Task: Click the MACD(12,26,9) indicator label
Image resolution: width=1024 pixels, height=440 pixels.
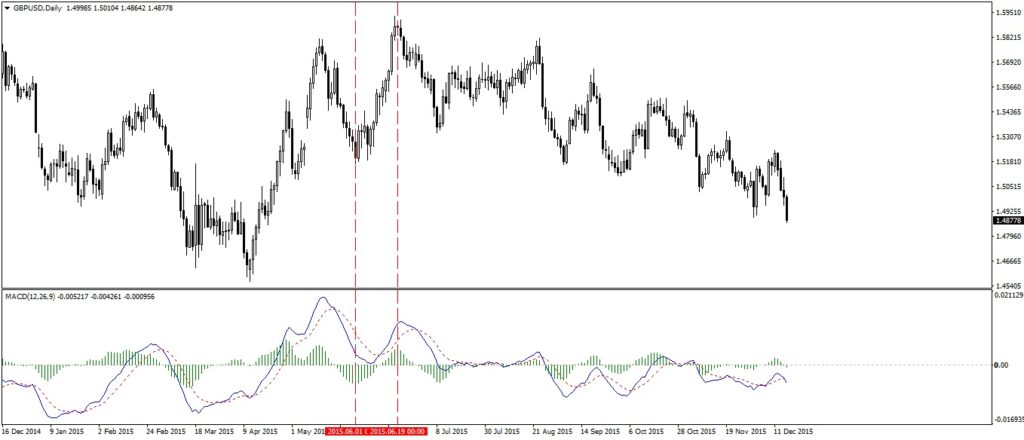Action: [36, 297]
